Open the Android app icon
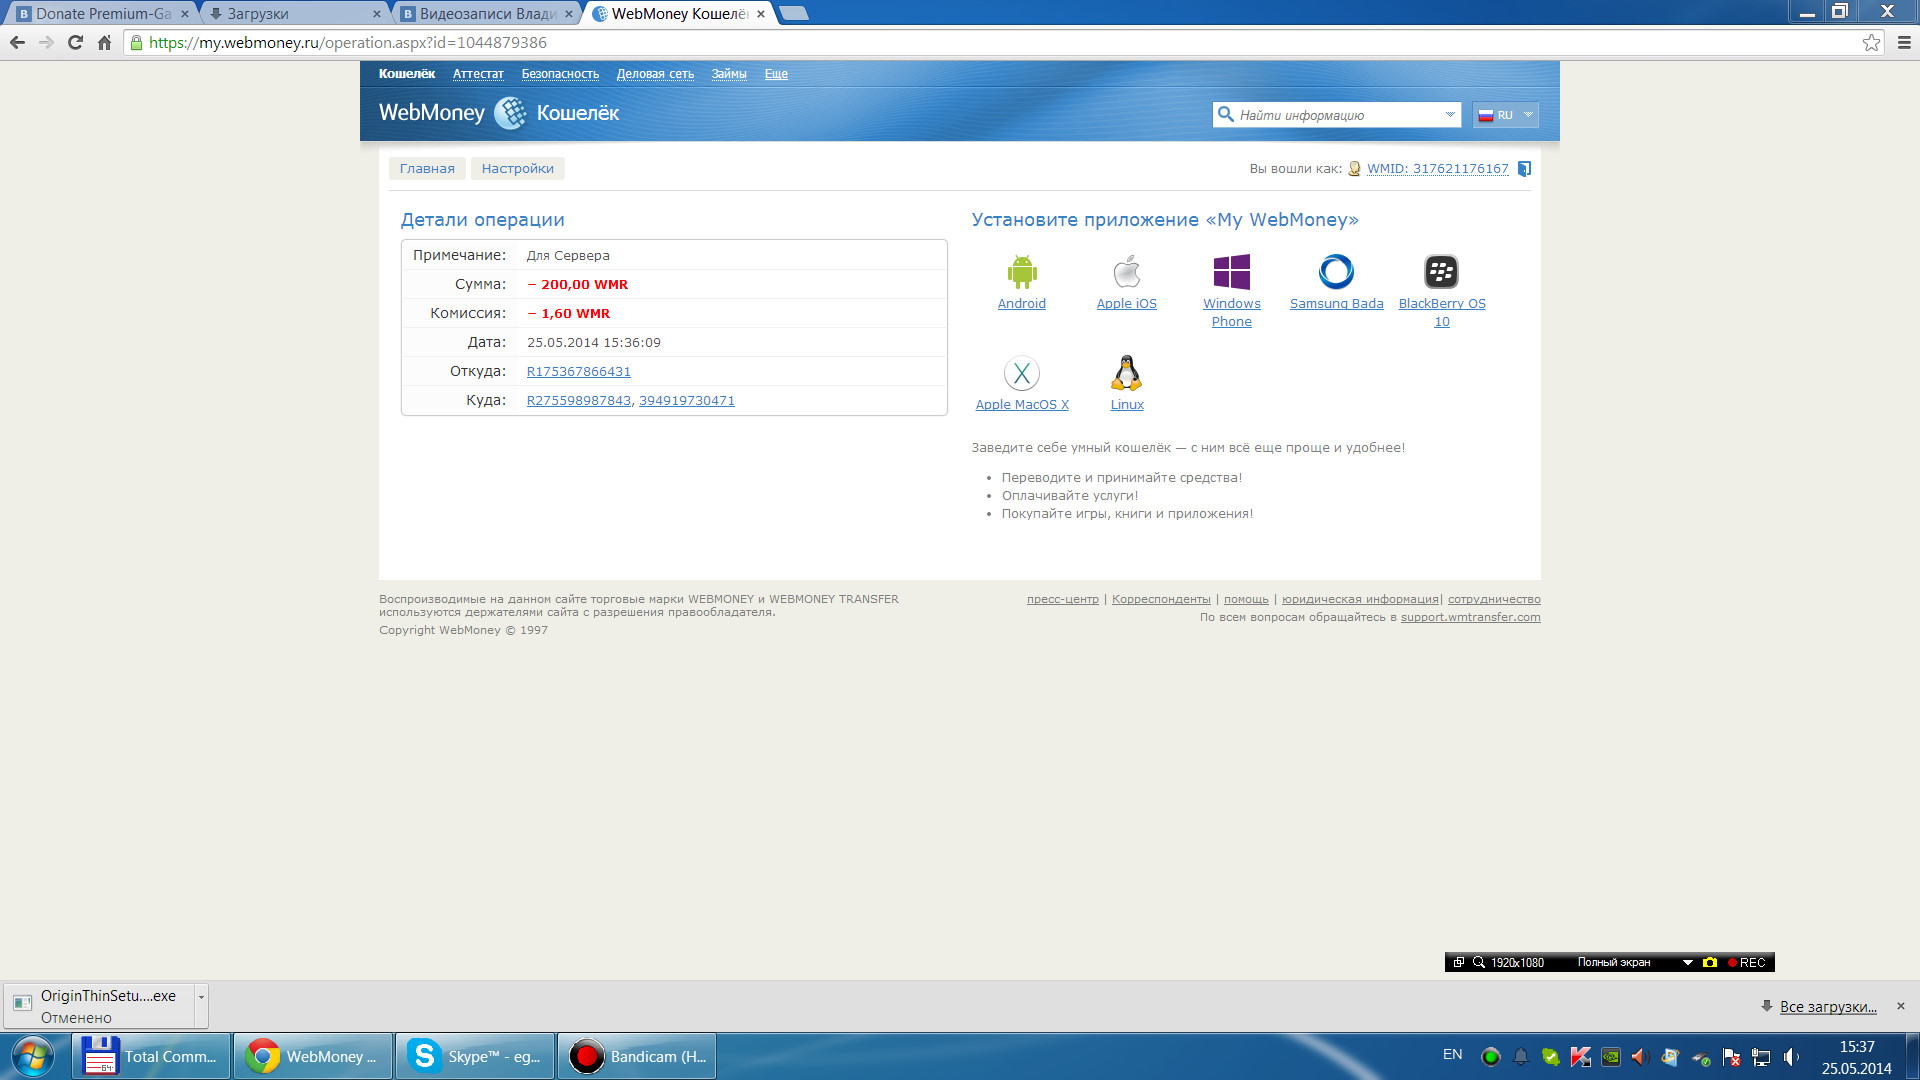The image size is (1920, 1080). click(x=1021, y=272)
